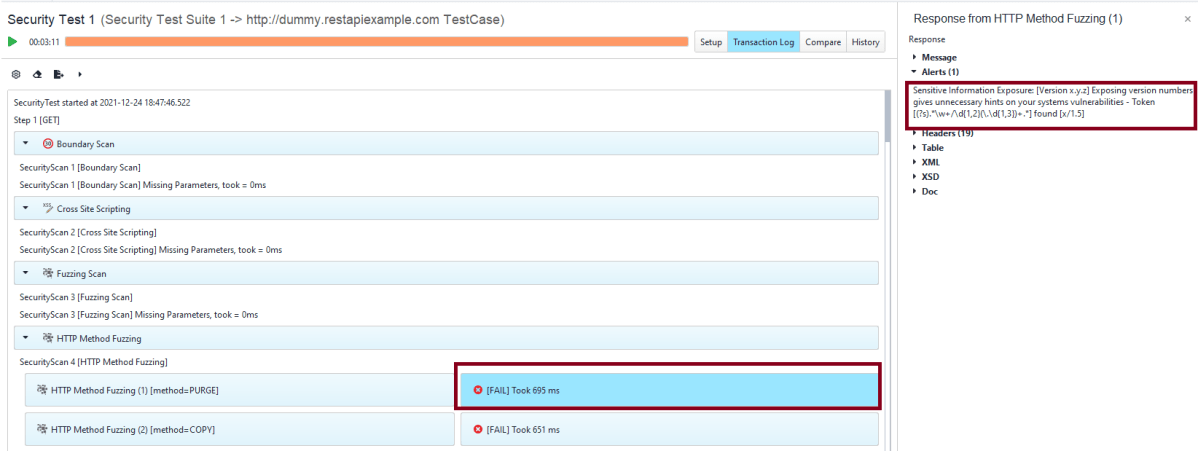Click the settings gear icon in log toolbar

[x=16, y=74]
